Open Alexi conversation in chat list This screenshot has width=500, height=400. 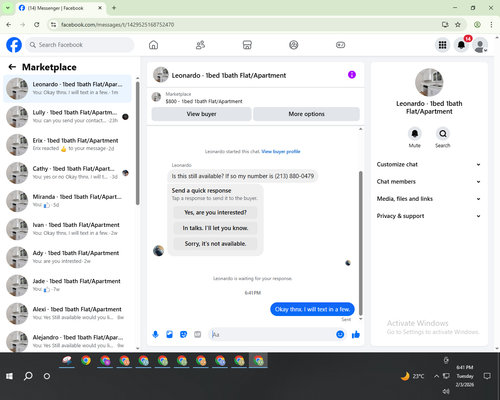67,313
